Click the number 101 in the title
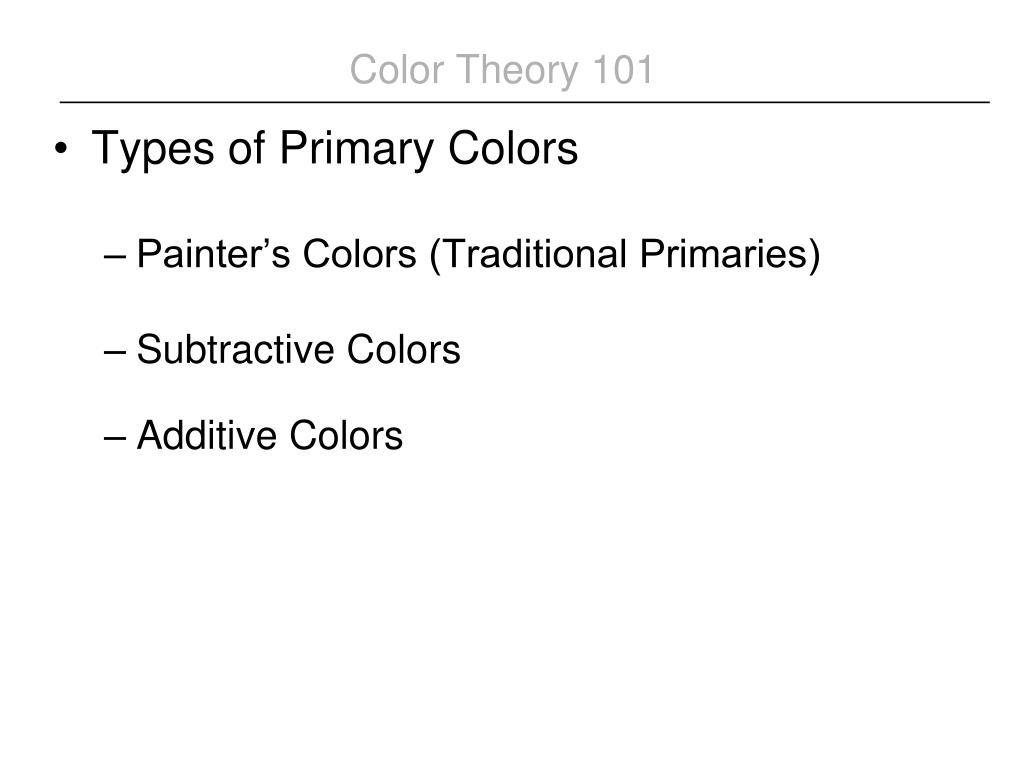Screen dimensions: 1024x768 pyautogui.click(x=622, y=70)
